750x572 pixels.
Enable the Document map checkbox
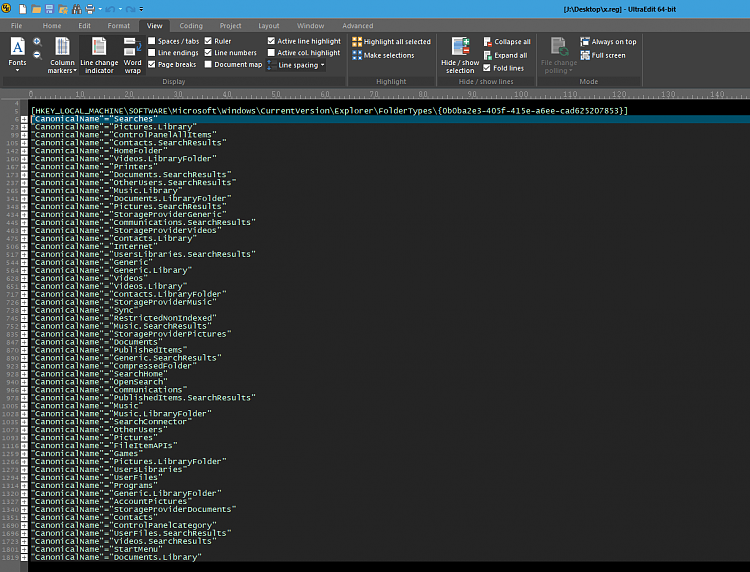208,64
